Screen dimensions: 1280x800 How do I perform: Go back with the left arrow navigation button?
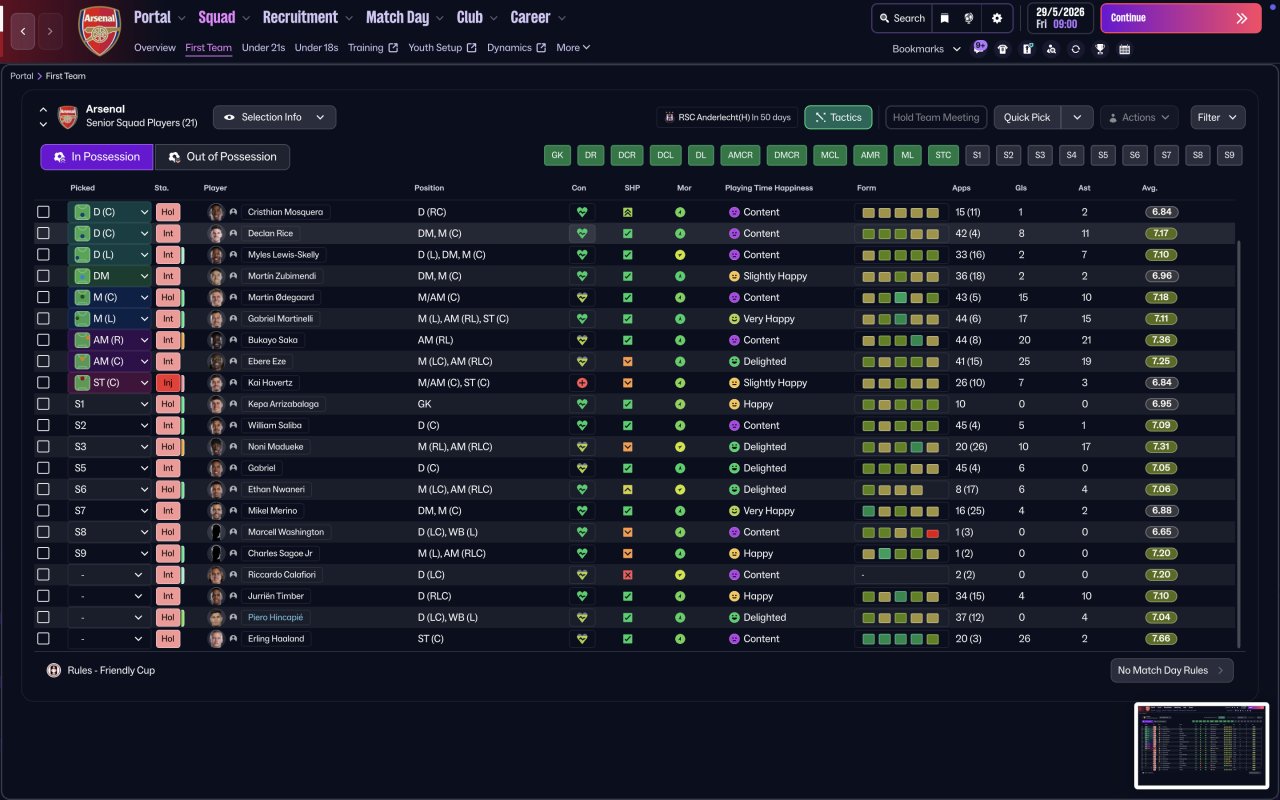coord(23,31)
